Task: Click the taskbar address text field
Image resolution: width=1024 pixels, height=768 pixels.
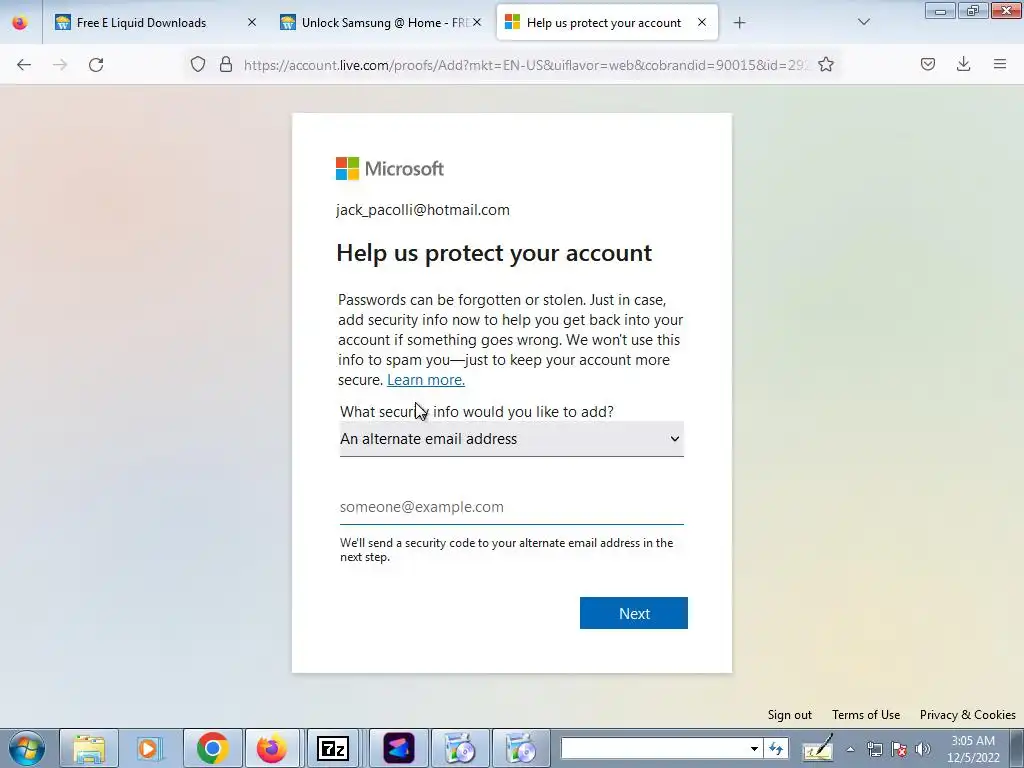Action: point(654,748)
